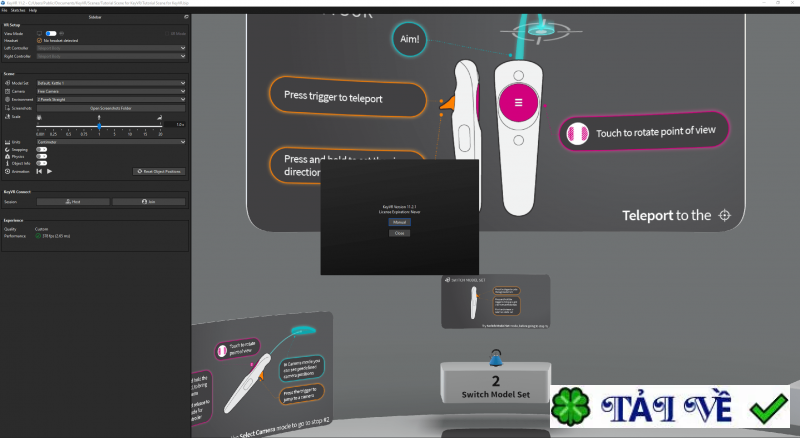Image resolution: width=800 pixels, height=438 pixels.
Task: Rewind animation to start
Action: 39,172
